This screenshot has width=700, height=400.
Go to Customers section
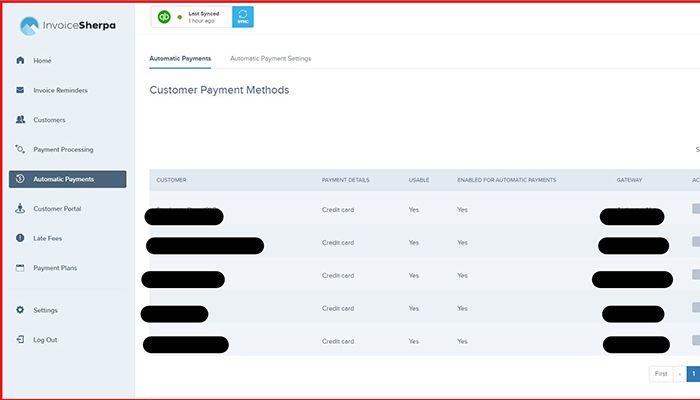(49, 120)
